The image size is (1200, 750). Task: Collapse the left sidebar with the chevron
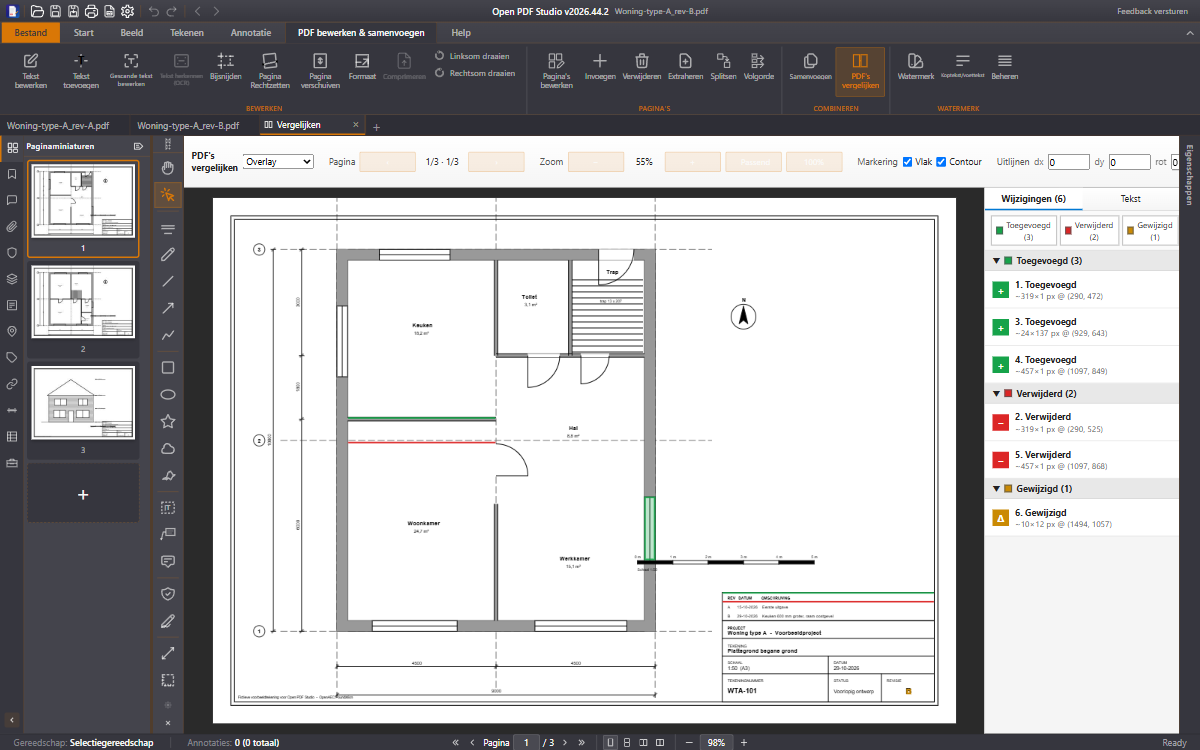(x=12, y=719)
